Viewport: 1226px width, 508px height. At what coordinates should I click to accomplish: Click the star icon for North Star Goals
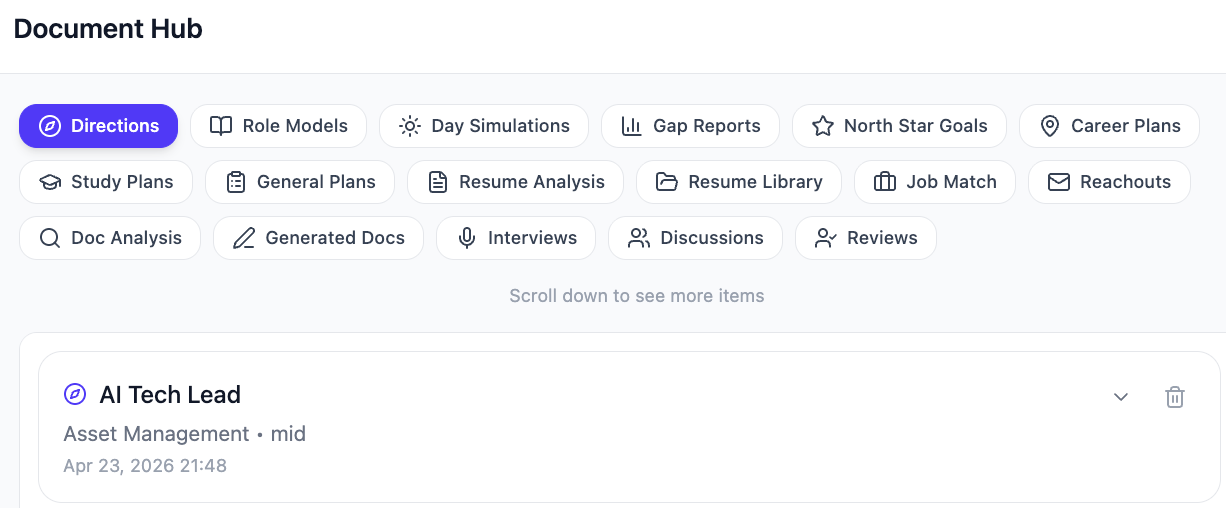(823, 126)
